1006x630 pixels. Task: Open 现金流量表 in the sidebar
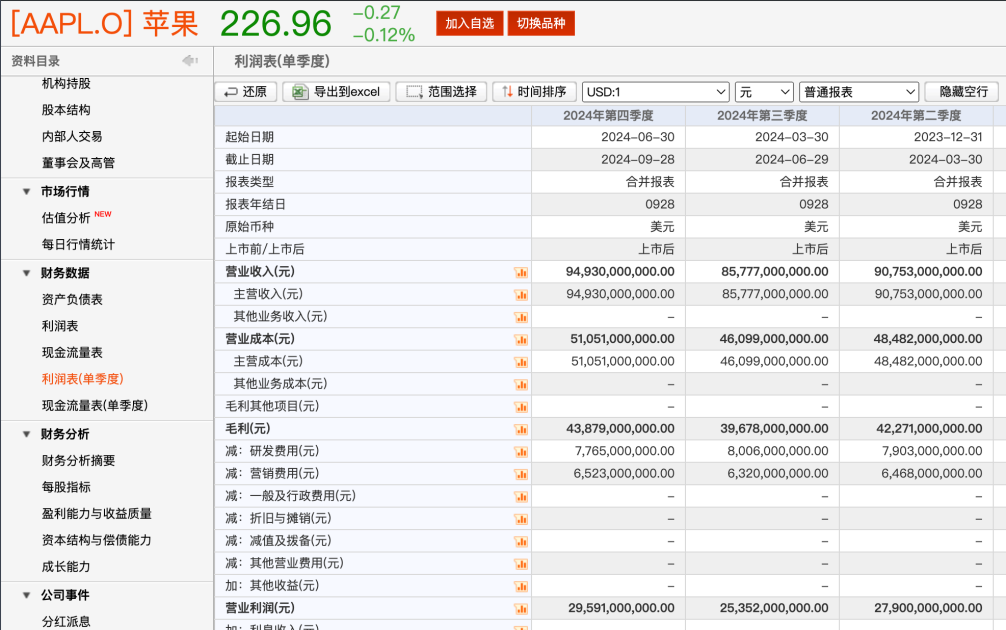[72, 352]
